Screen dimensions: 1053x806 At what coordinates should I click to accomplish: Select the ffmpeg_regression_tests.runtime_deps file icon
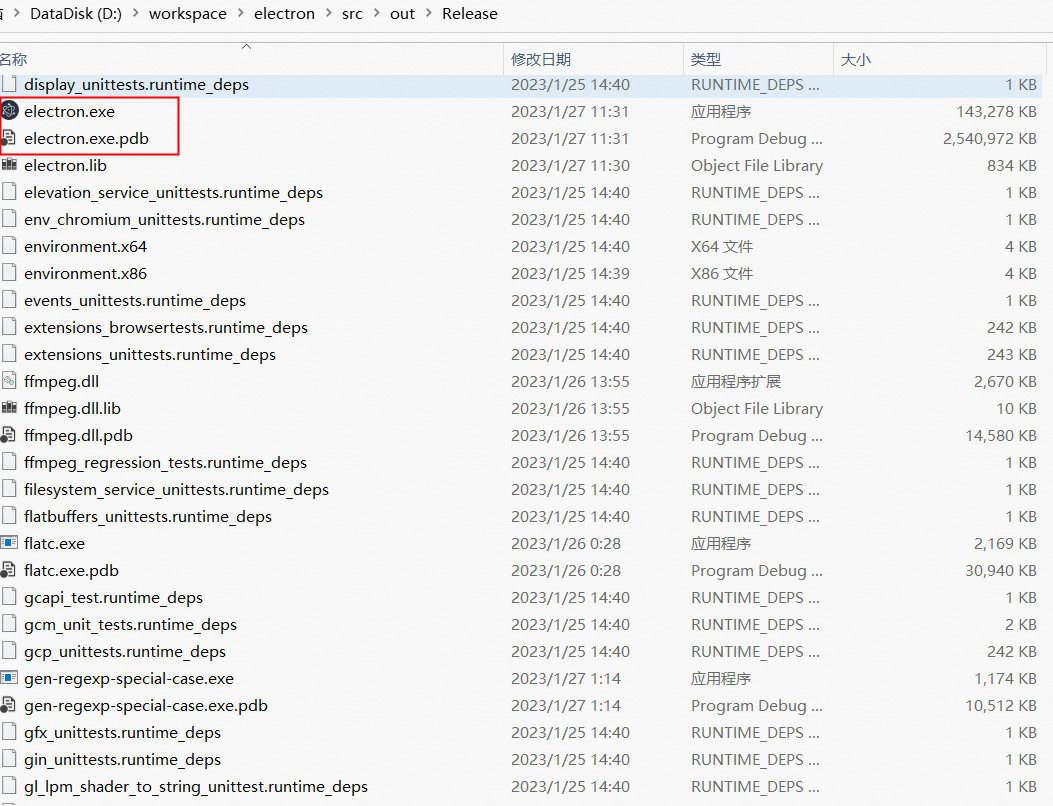coord(9,462)
